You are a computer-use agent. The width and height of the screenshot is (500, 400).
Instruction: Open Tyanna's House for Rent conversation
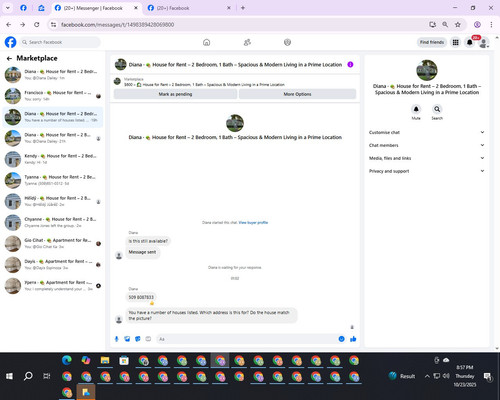(x=53, y=180)
